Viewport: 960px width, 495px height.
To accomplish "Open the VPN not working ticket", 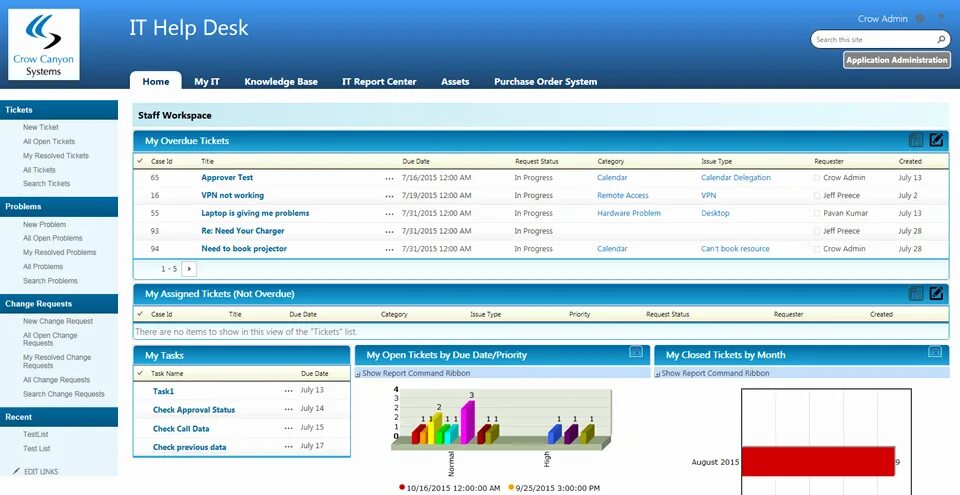I will [x=232, y=195].
